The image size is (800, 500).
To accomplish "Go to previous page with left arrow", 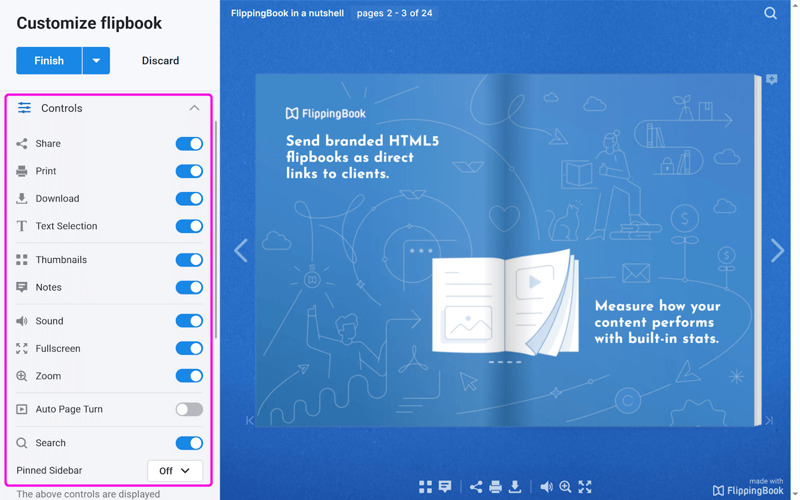I will click(241, 250).
